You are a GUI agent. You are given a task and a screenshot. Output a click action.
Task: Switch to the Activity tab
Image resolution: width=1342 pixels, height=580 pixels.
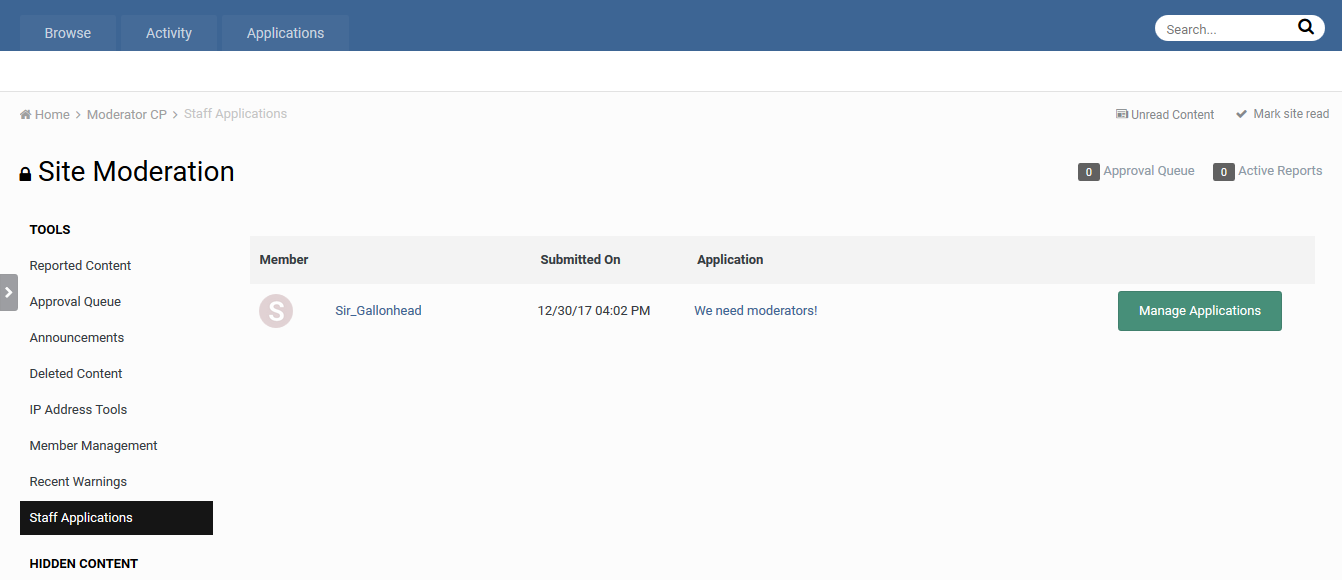pos(168,32)
